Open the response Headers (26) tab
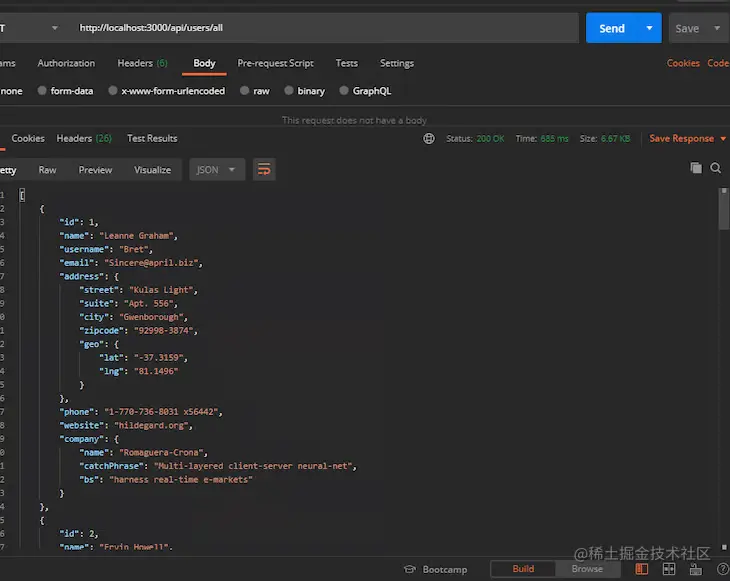730x581 pixels. coord(84,138)
